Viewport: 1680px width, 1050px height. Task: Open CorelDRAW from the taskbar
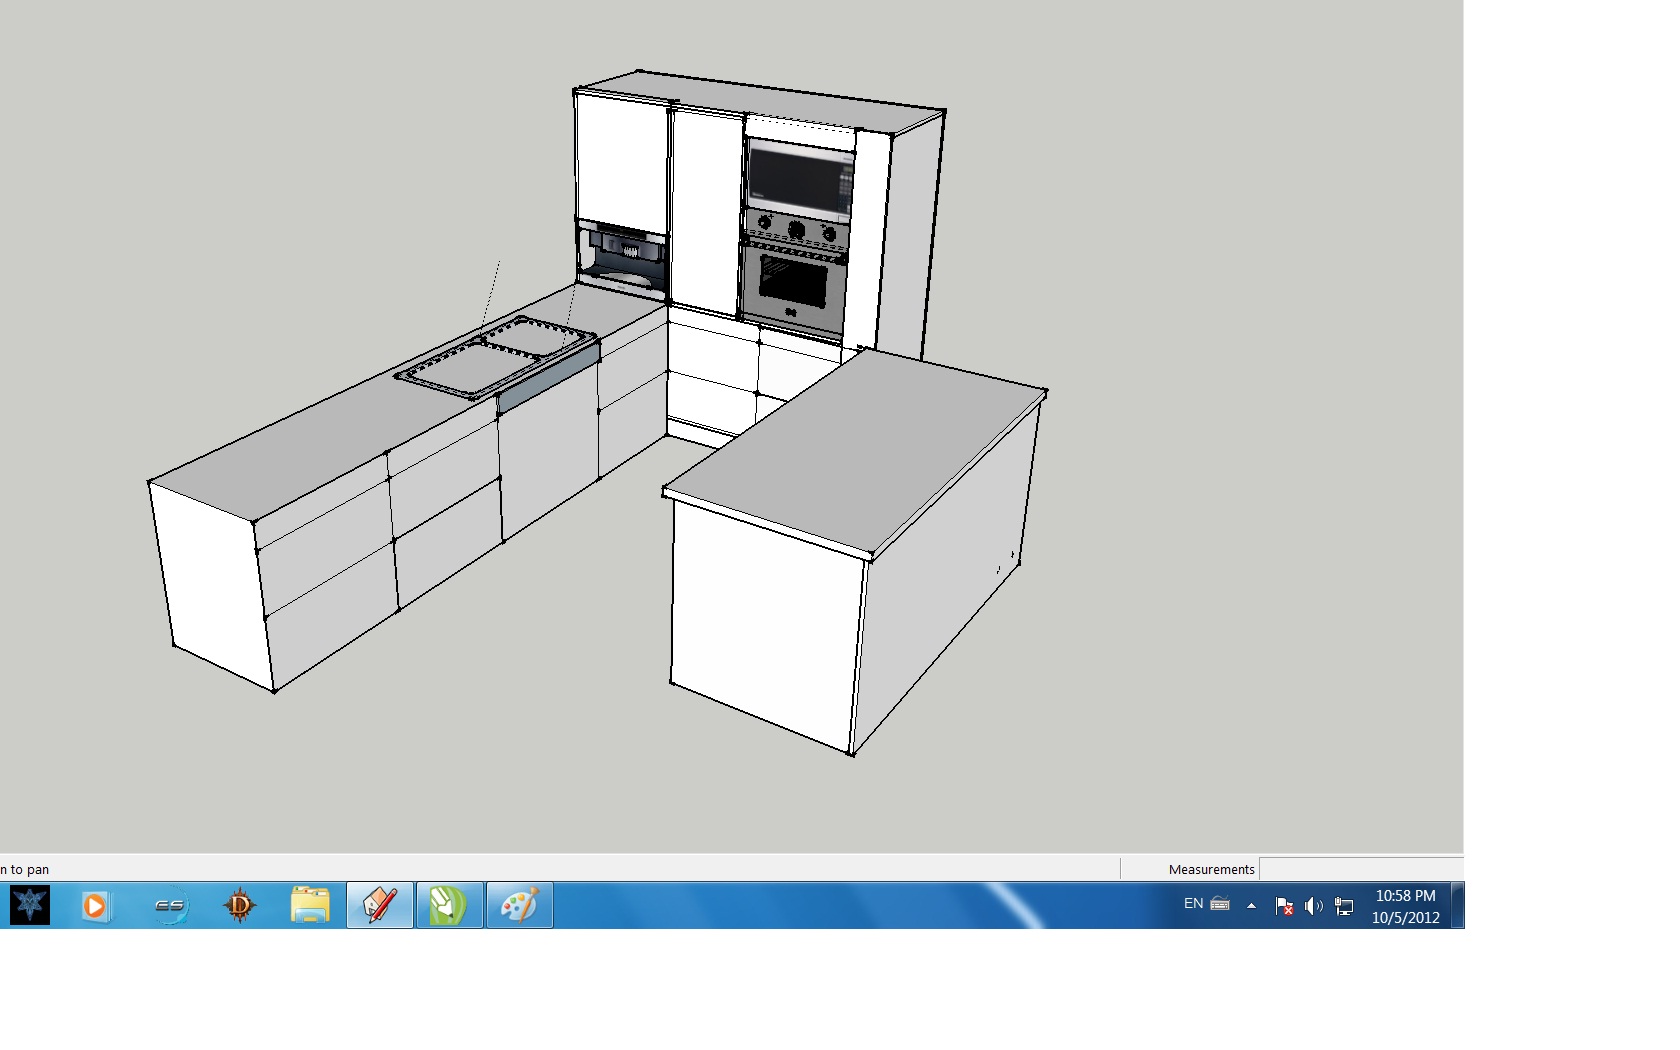click(449, 906)
